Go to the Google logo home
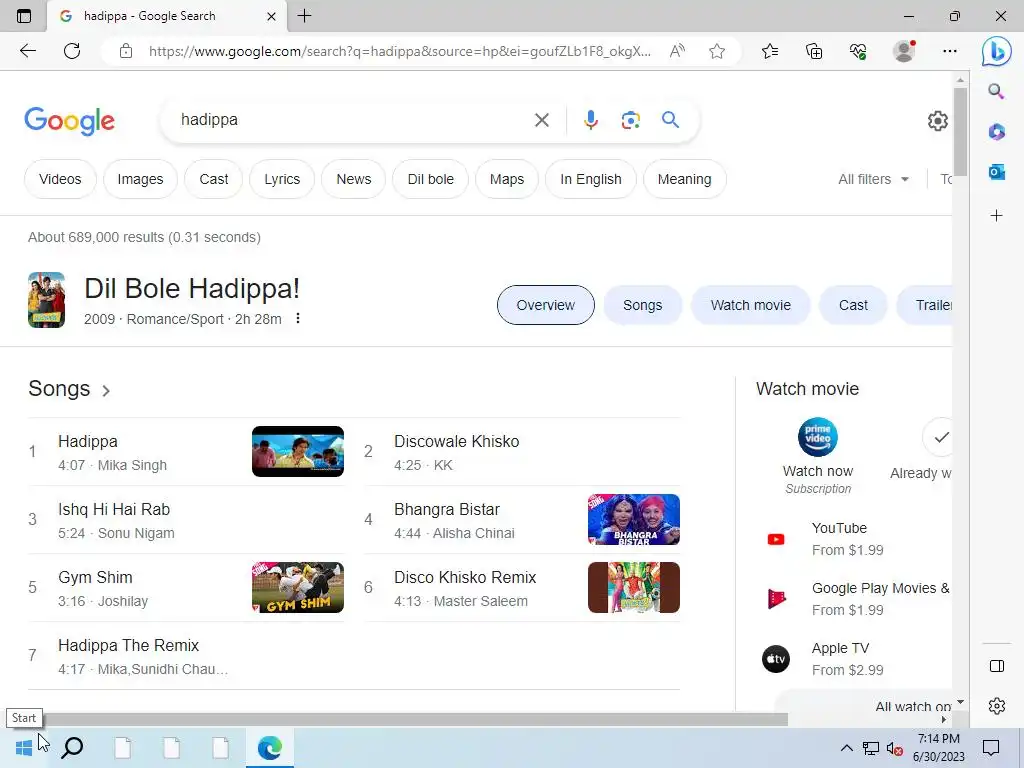Screen dimensions: 1024x768 [x=69, y=121]
